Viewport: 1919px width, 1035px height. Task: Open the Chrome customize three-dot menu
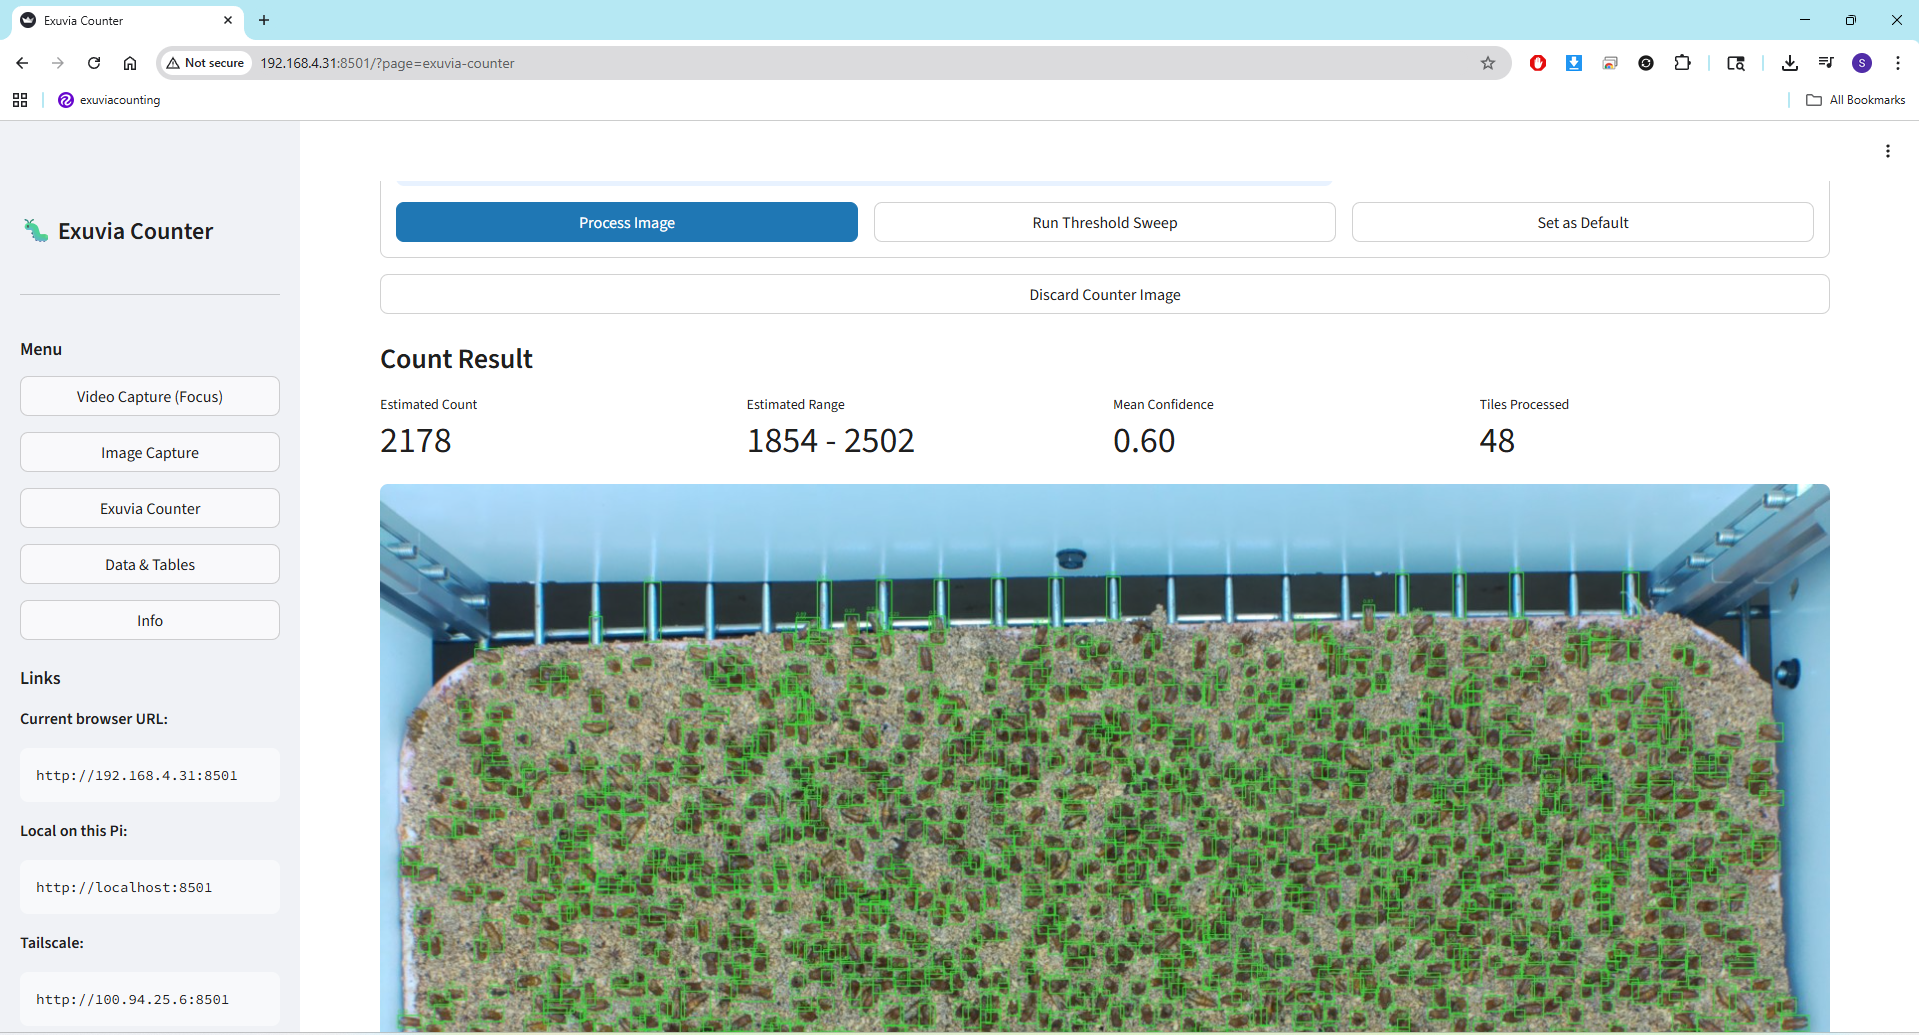1899,62
